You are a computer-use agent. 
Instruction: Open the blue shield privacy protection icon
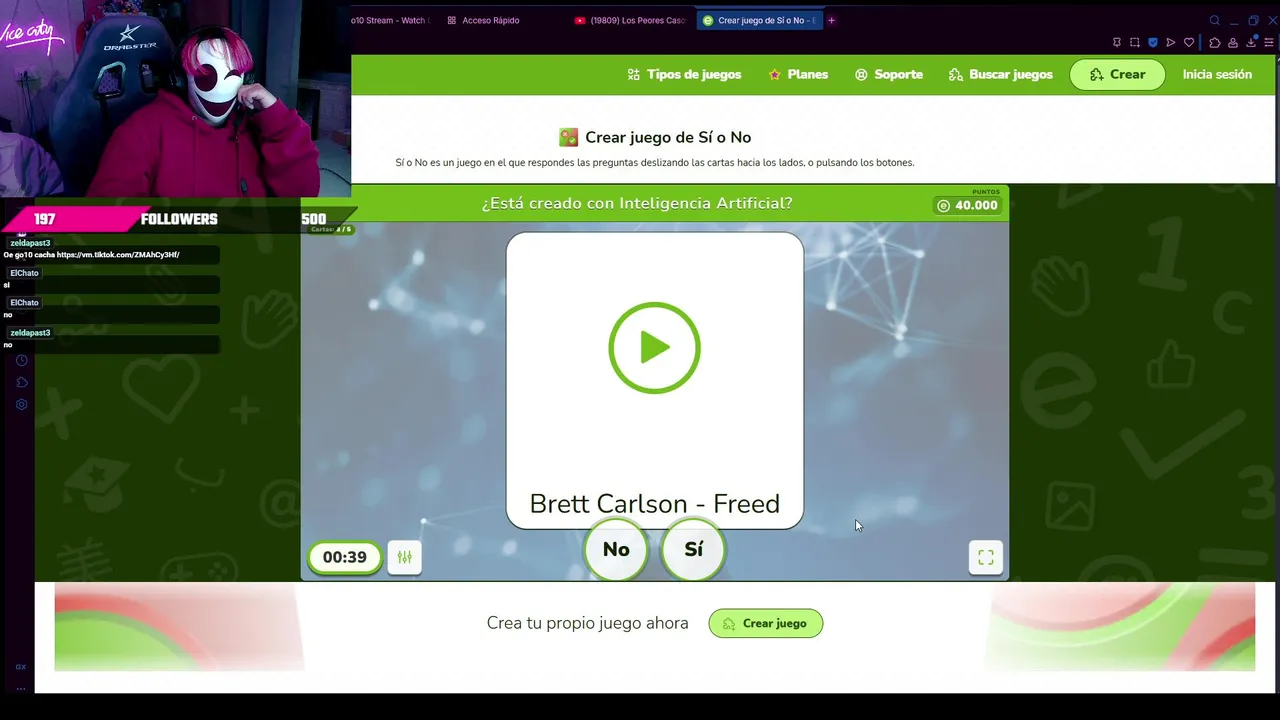1153,42
